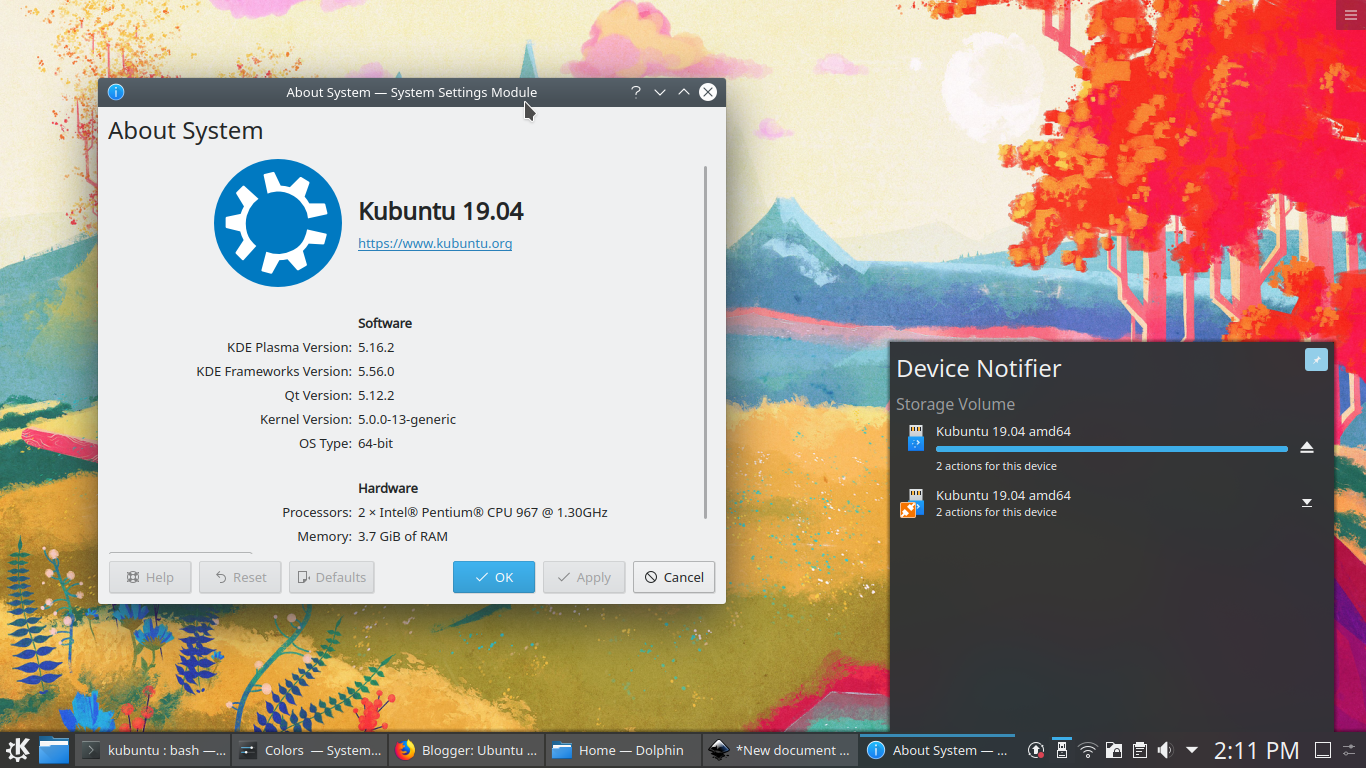This screenshot has width=1366, height=768.
Task: Select the About System taskbar entry
Action: (938, 750)
